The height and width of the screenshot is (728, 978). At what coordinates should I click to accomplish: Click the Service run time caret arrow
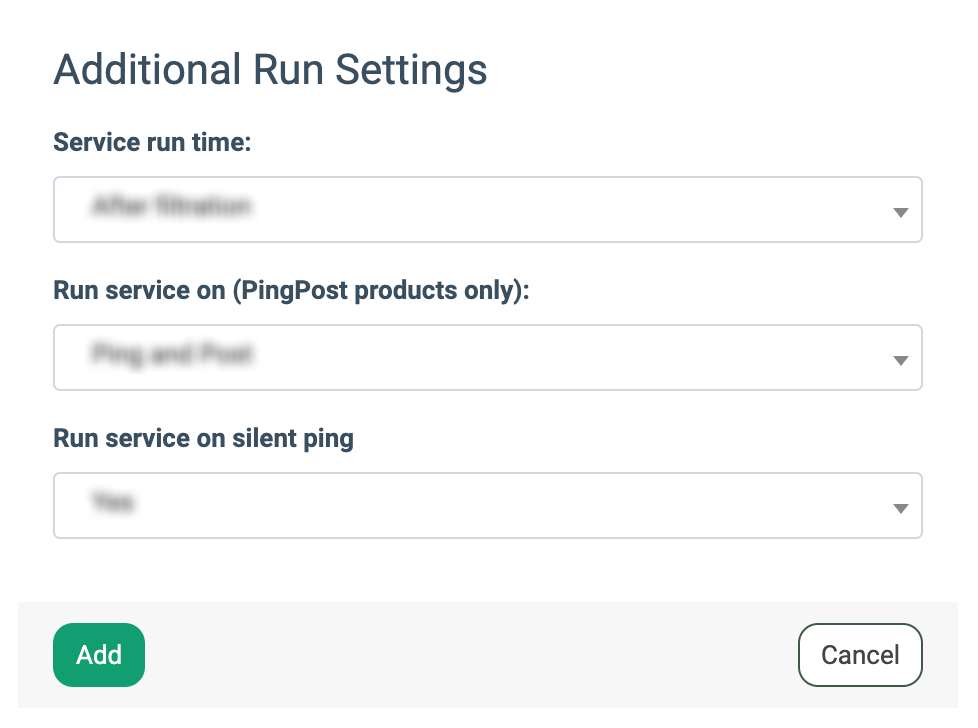point(900,212)
